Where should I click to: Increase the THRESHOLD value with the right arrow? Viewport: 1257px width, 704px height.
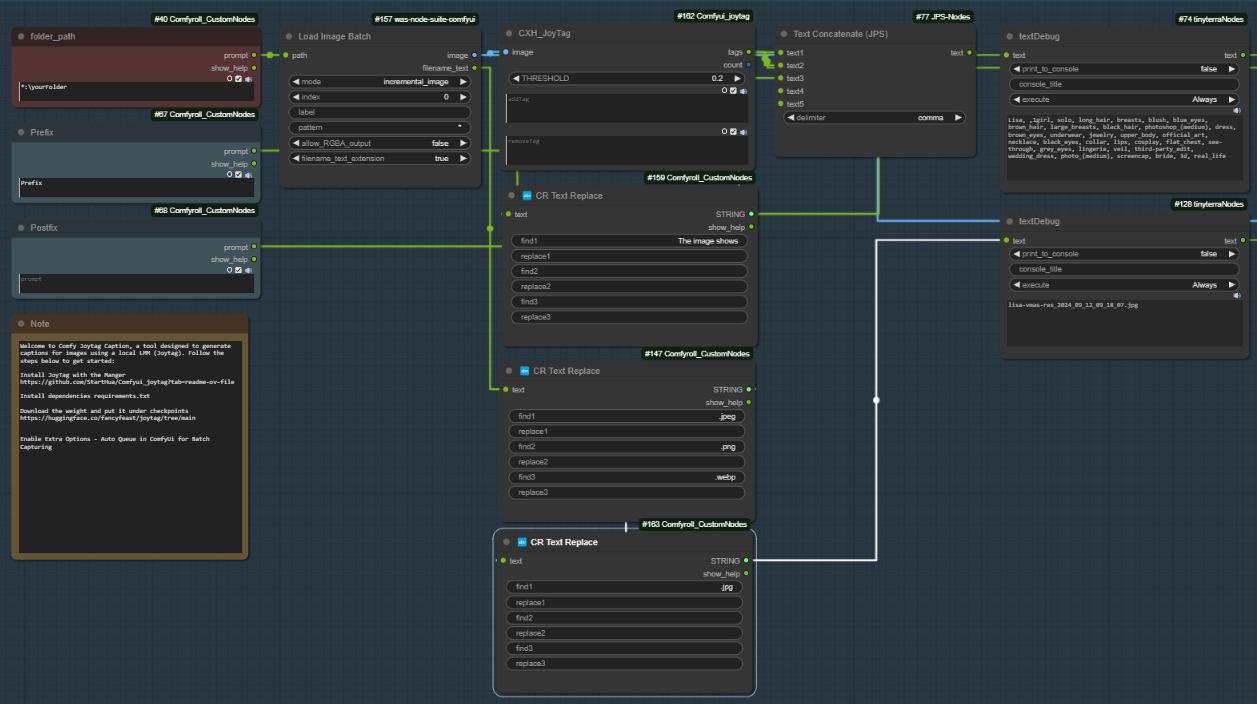pyautogui.click(x=738, y=78)
